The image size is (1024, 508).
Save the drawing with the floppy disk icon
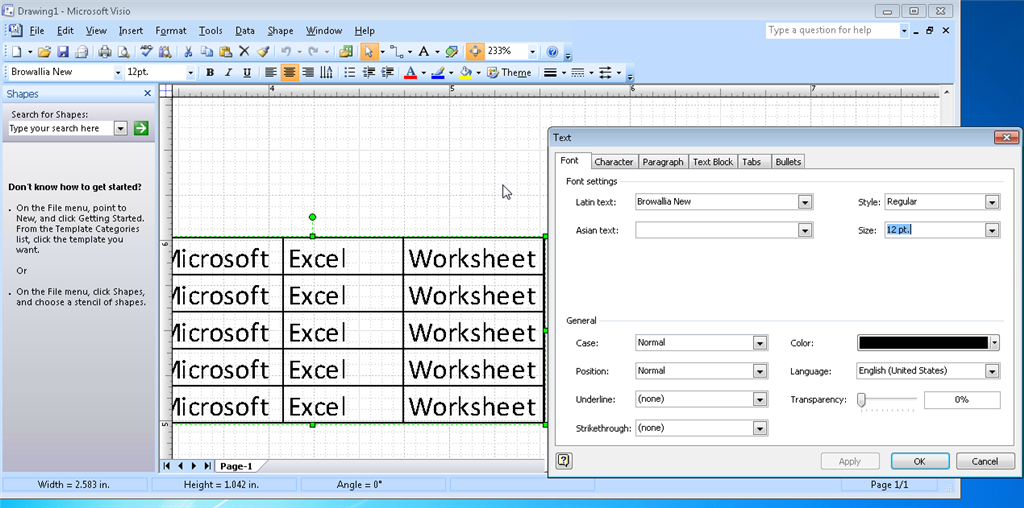pyautogui.click(x=63, y=52)
